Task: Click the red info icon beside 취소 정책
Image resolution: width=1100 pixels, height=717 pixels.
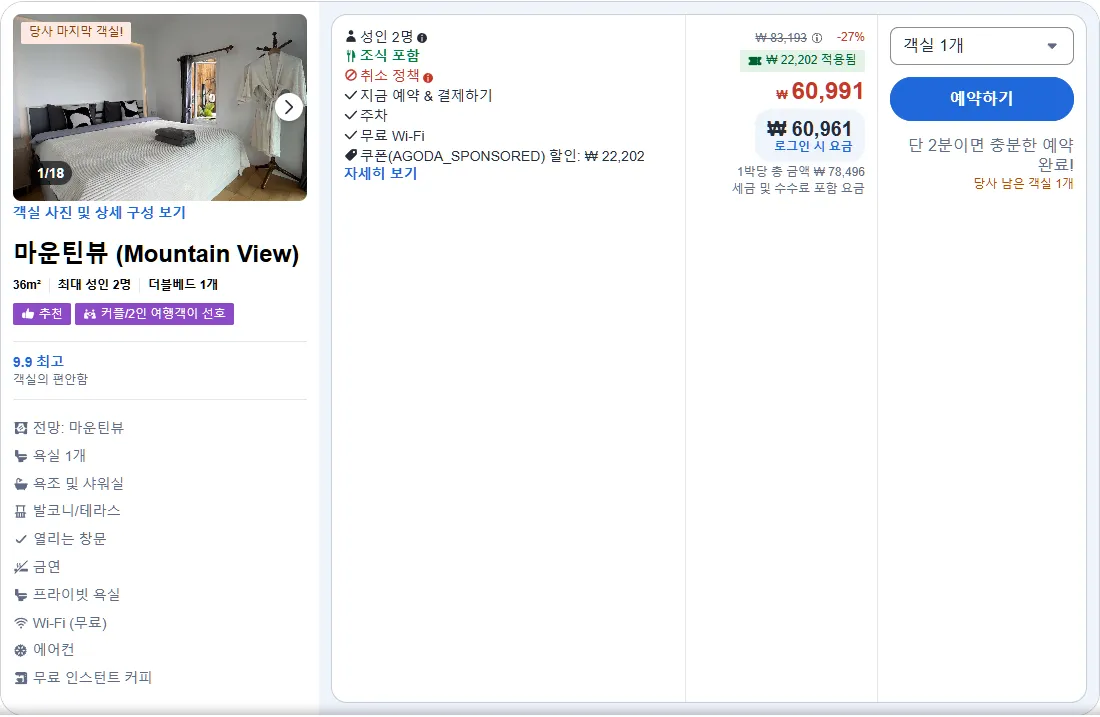Action: [428, 78]
